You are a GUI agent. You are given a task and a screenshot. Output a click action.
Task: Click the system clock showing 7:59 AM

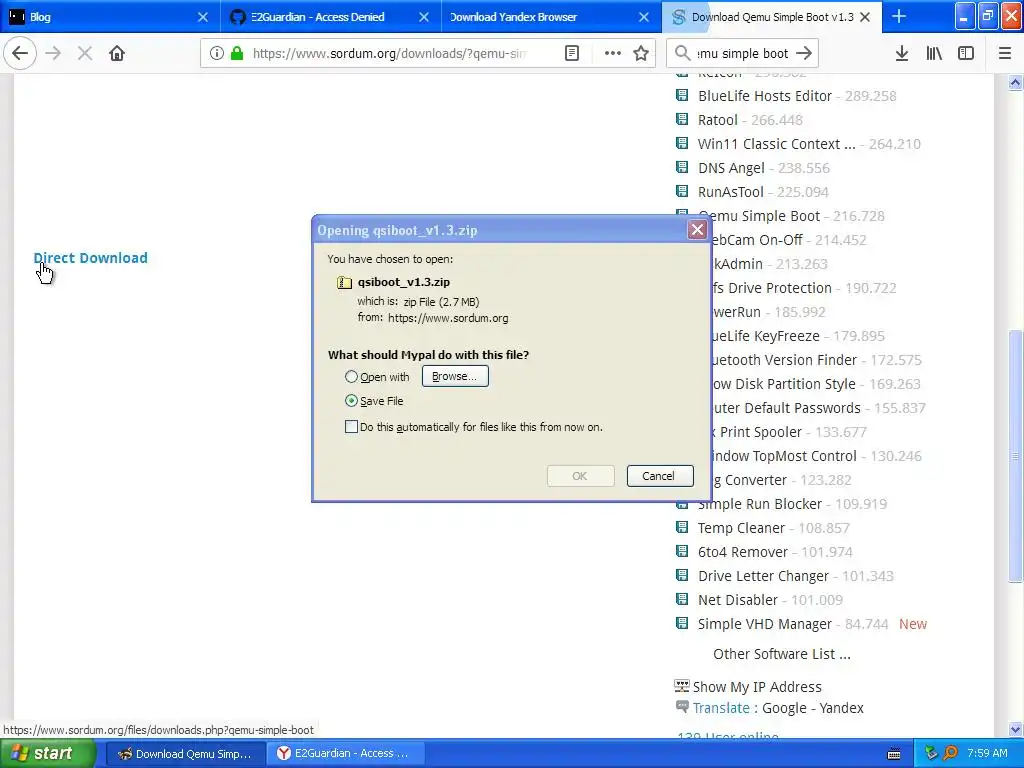point(987,754)
